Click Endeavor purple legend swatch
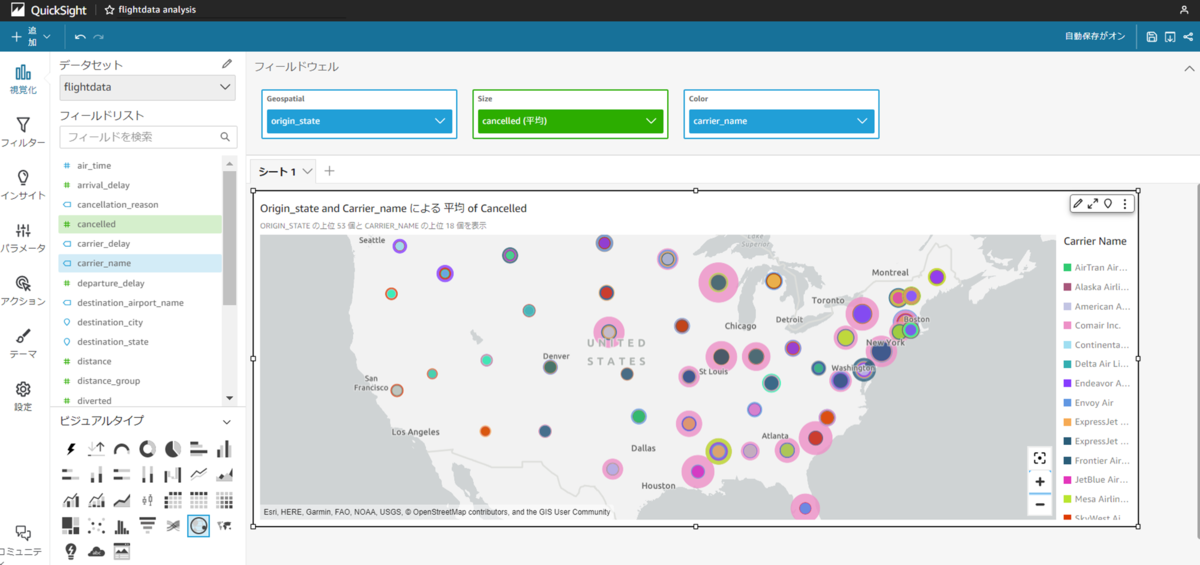The width and height of the screenshot is (1200, 565). coord(1068,383)
